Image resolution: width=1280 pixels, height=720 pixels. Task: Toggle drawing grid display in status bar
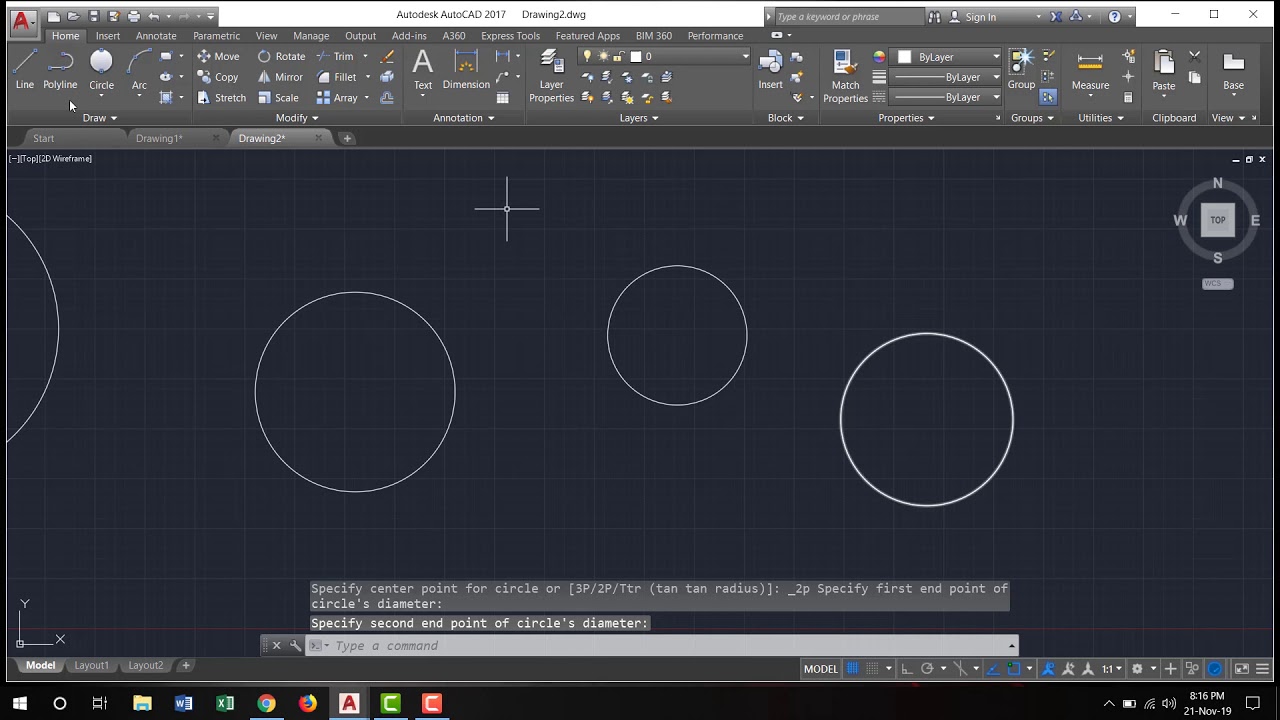click(853, 669)
